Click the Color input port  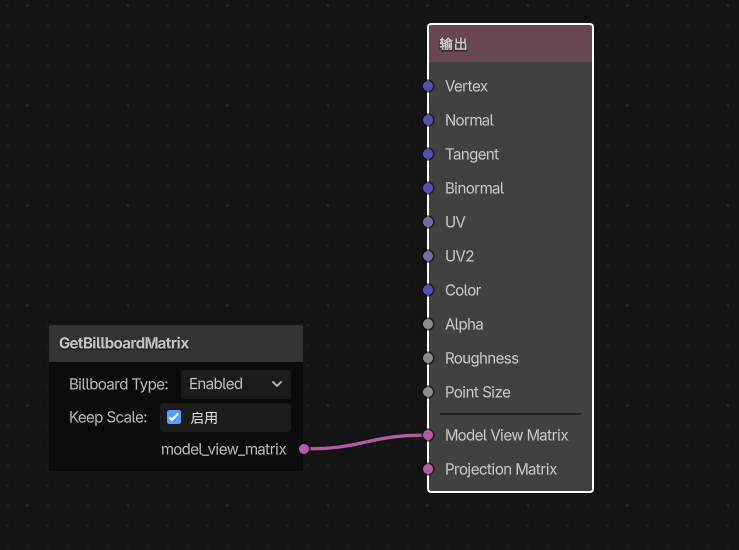[x=428, y=290]
